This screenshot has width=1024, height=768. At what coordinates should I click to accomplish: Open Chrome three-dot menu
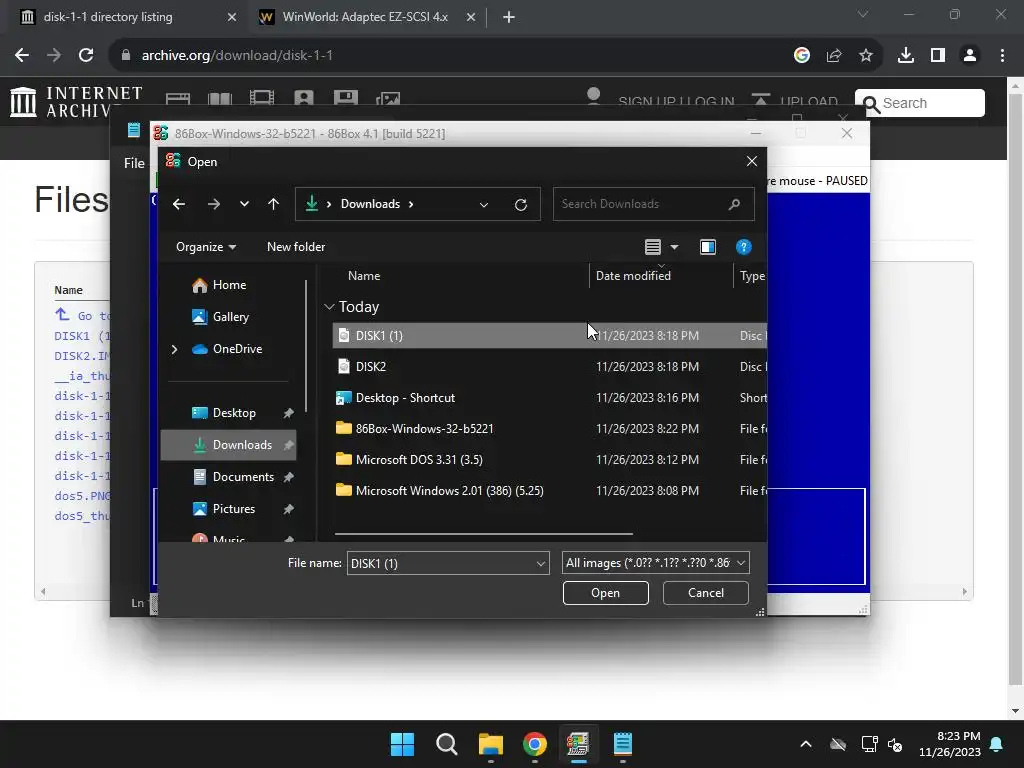[1002, 56]
